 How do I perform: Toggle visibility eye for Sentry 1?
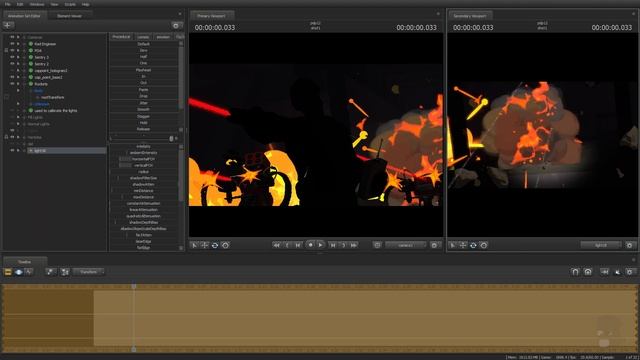[12, 57]
